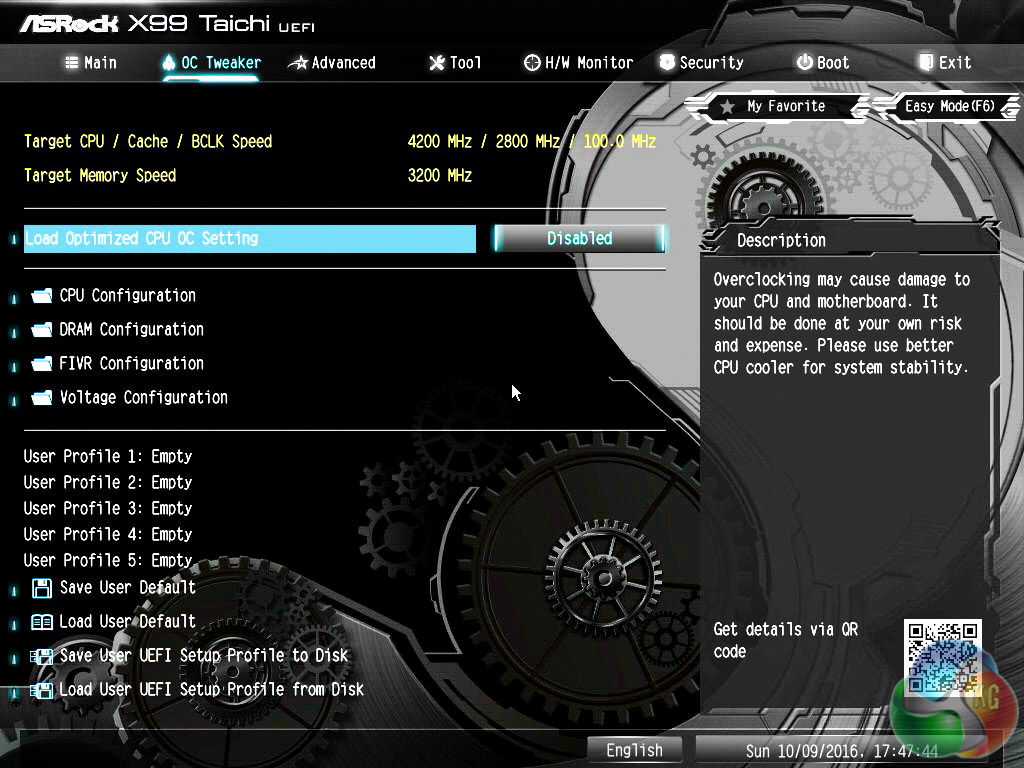Switch to the Security tab

click(x=701, y=63)
